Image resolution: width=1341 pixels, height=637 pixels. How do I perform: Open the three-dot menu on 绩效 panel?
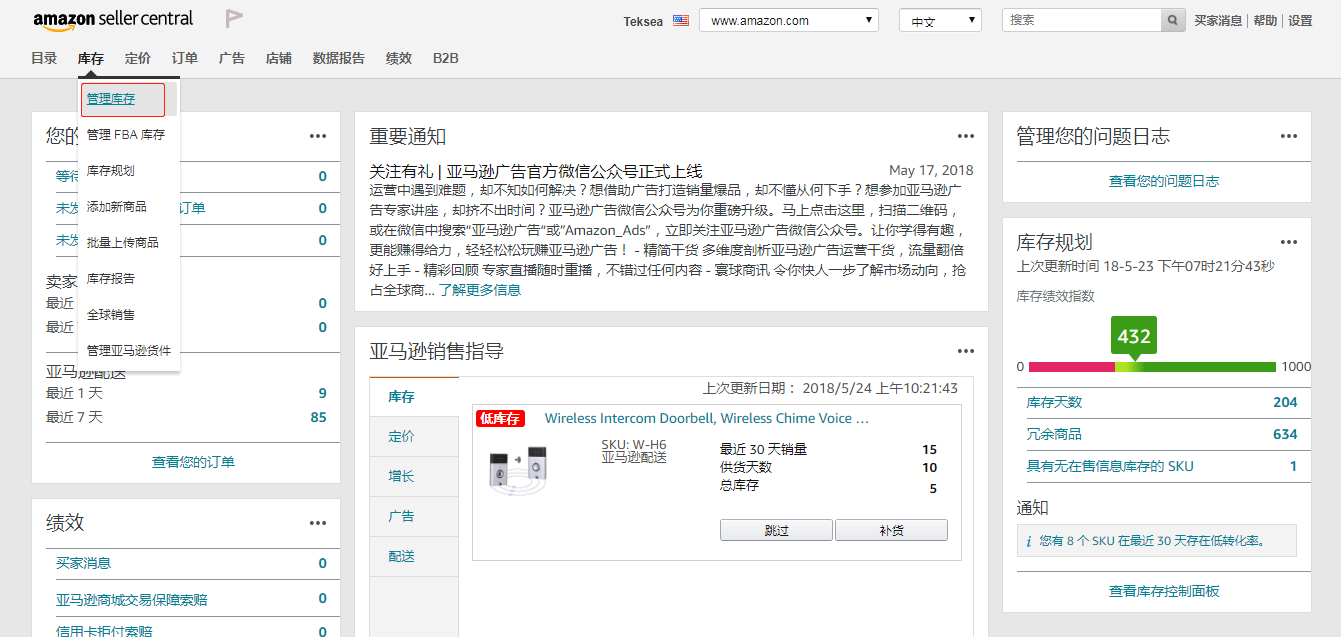pos(318,523)
